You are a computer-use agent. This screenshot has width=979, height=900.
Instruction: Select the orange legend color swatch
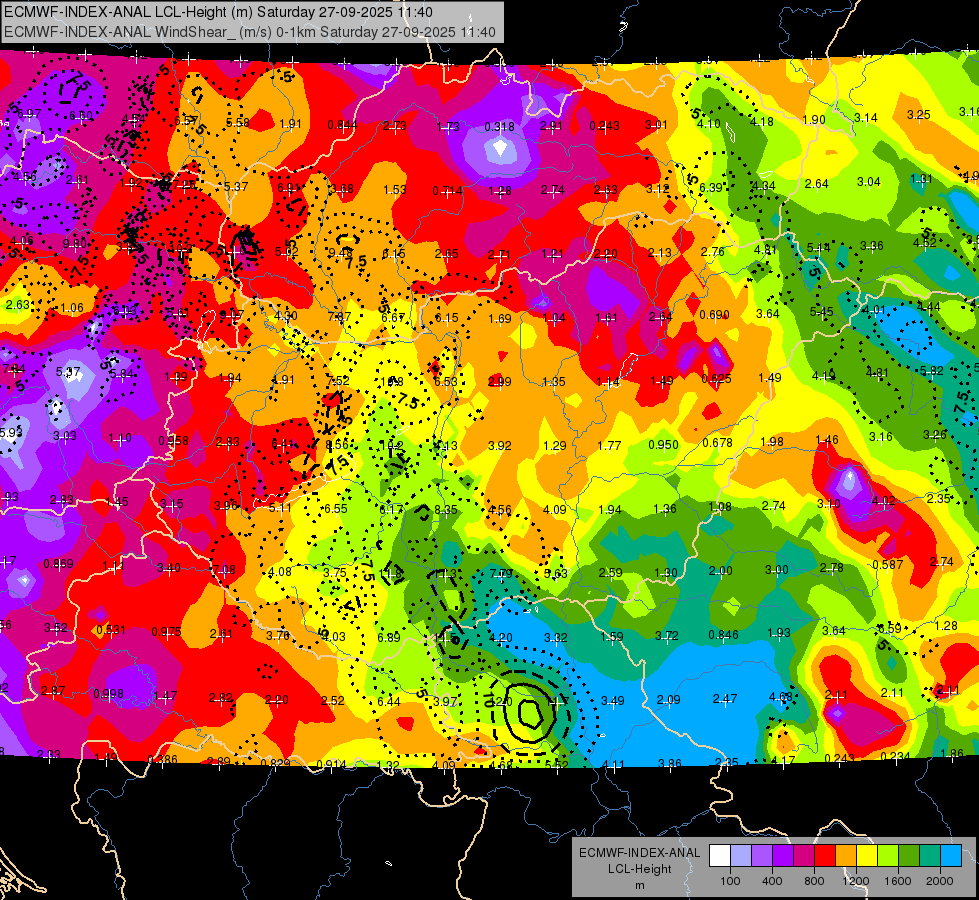pyautogui.click(x=846, y=856)
